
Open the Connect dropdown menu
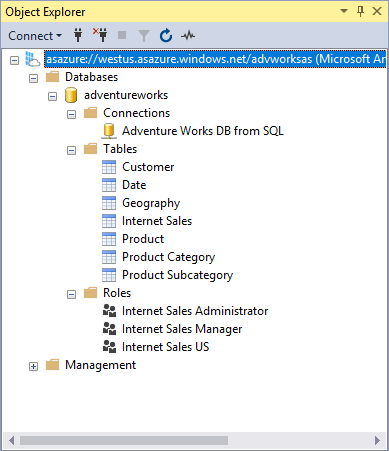35,36
